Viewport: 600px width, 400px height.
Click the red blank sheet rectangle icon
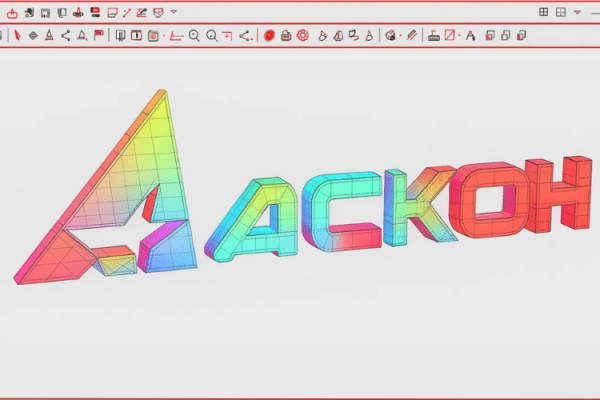coord(112,13)
